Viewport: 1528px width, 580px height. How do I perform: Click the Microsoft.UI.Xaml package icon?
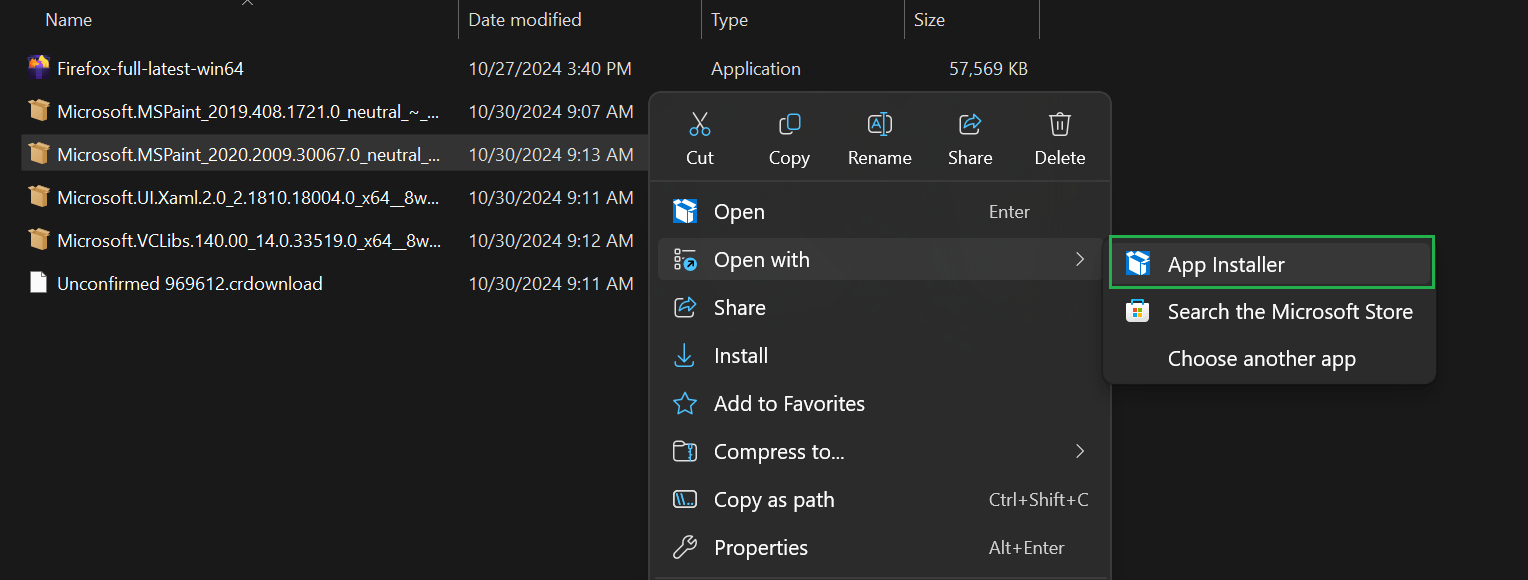pyautogui.click(x=39, y=197)
